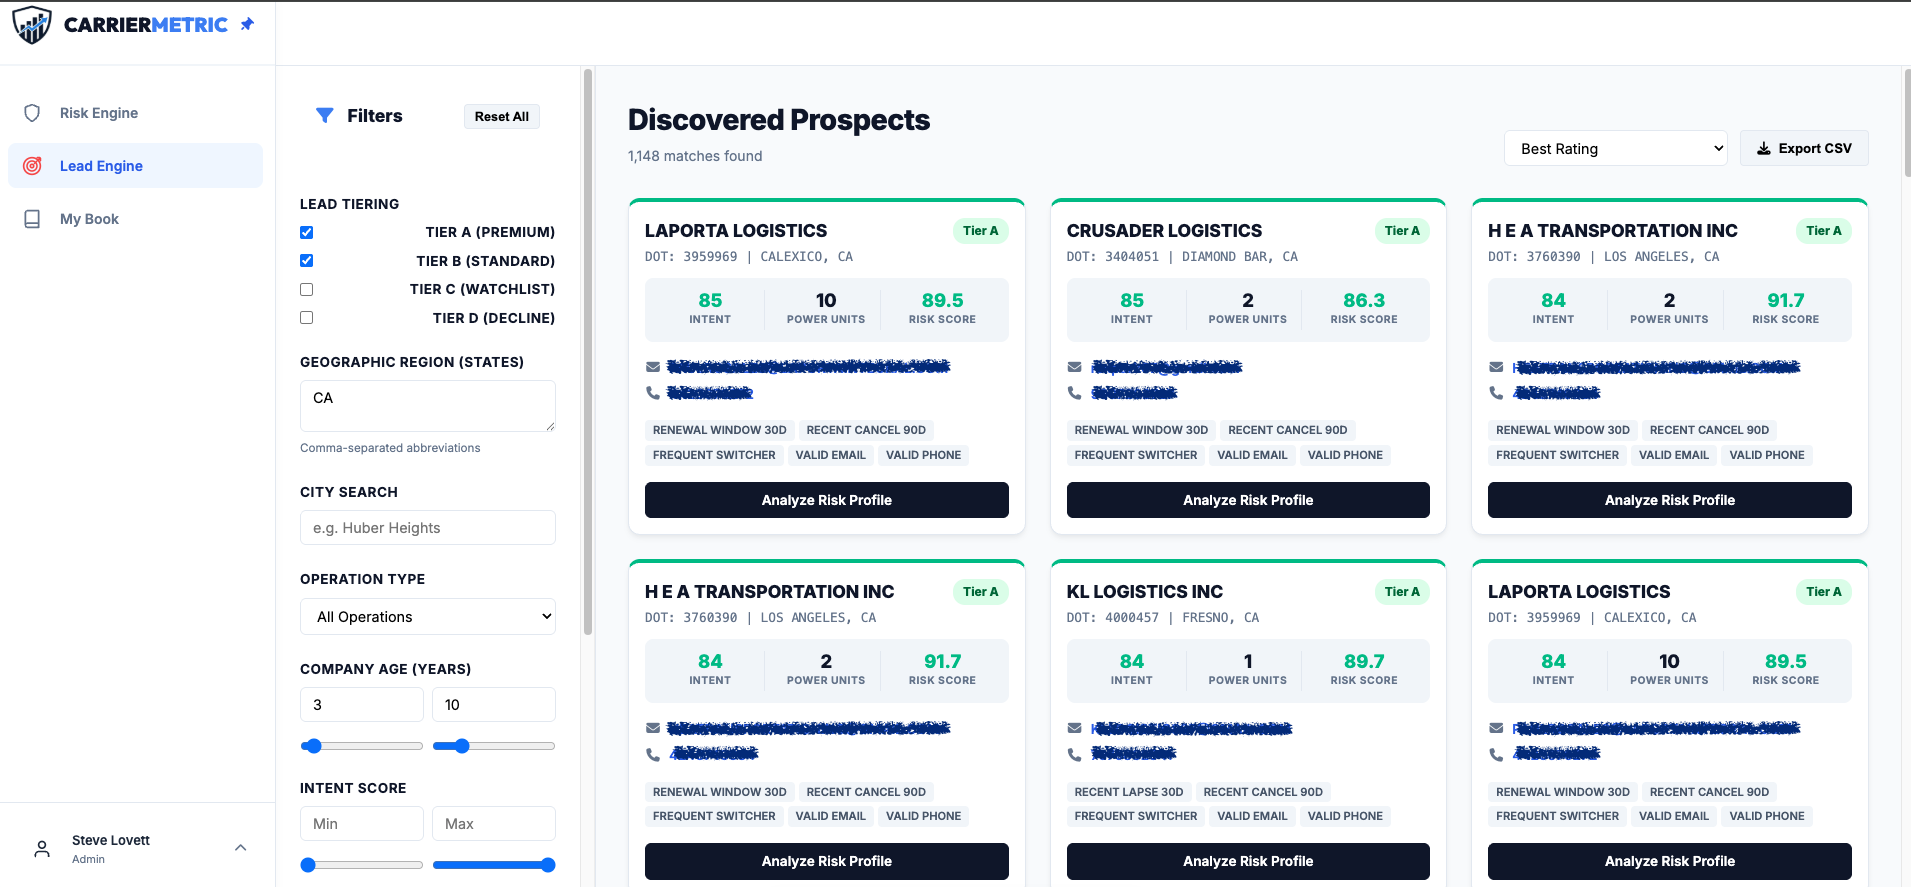The height and width of the screenshot is (887, 1911).
Task: Click the phone icon on CRUSADER LOGISTICS card
Action: (x=1075, y=393)
